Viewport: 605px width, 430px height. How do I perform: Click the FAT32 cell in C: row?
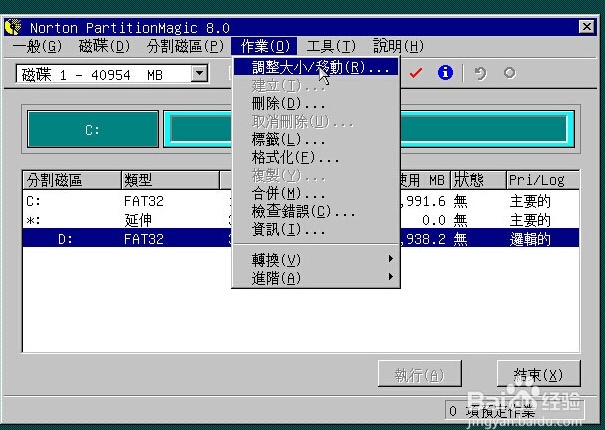144,201
